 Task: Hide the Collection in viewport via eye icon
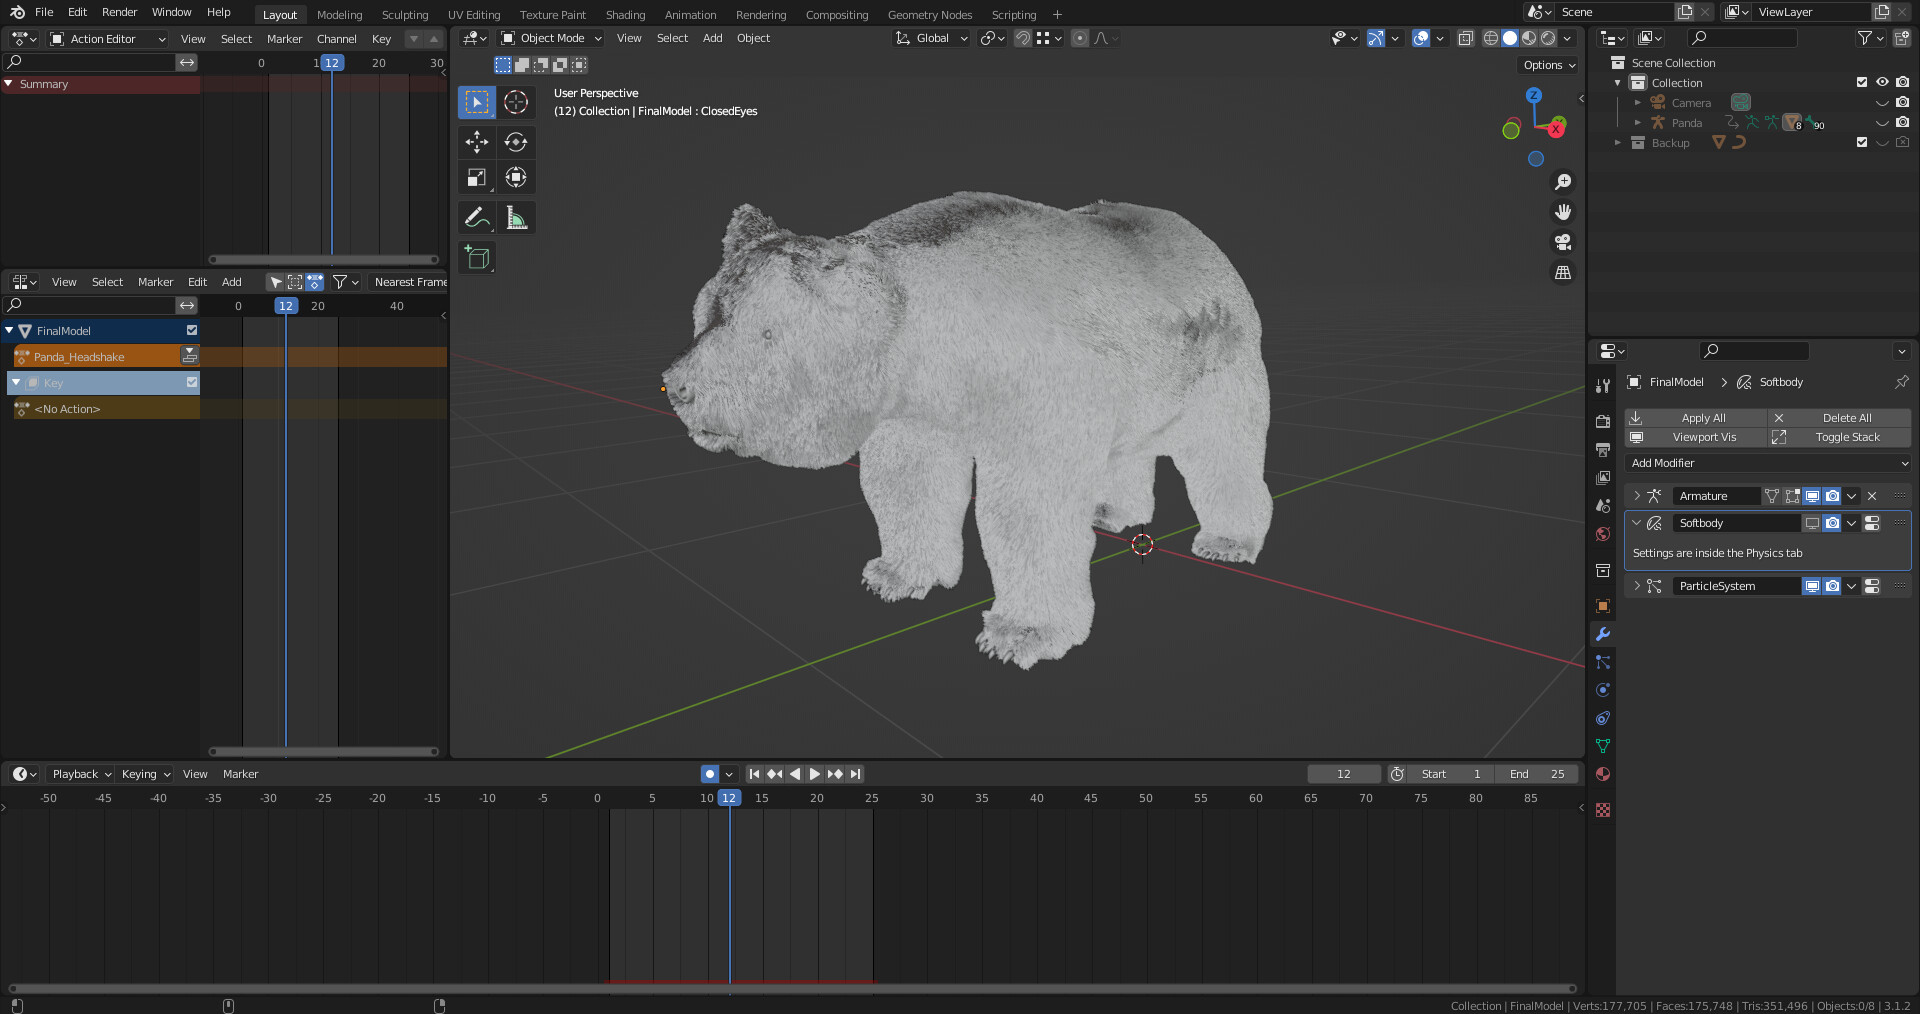[x=1882, y=82]
